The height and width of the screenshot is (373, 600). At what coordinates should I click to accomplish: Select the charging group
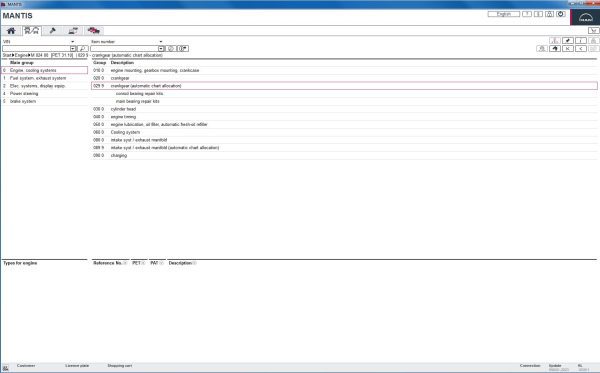pyautogui.click(x=344, y=156)
